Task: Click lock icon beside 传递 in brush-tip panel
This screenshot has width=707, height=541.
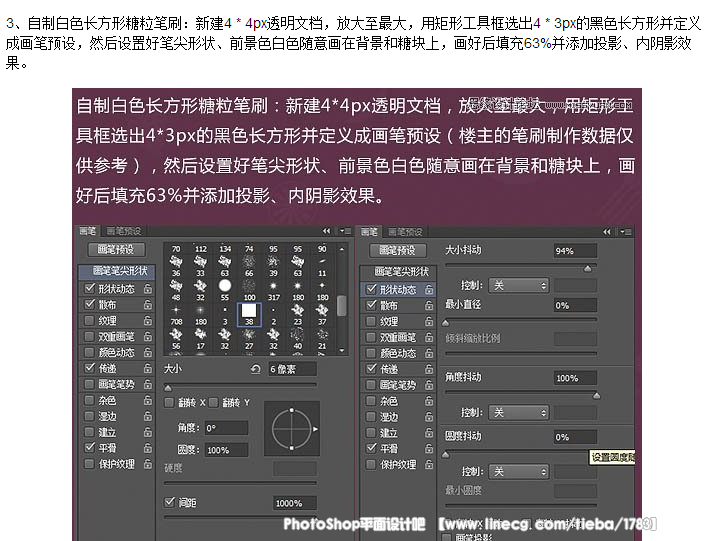Action: pyautogui.click(x=147, y=368)
